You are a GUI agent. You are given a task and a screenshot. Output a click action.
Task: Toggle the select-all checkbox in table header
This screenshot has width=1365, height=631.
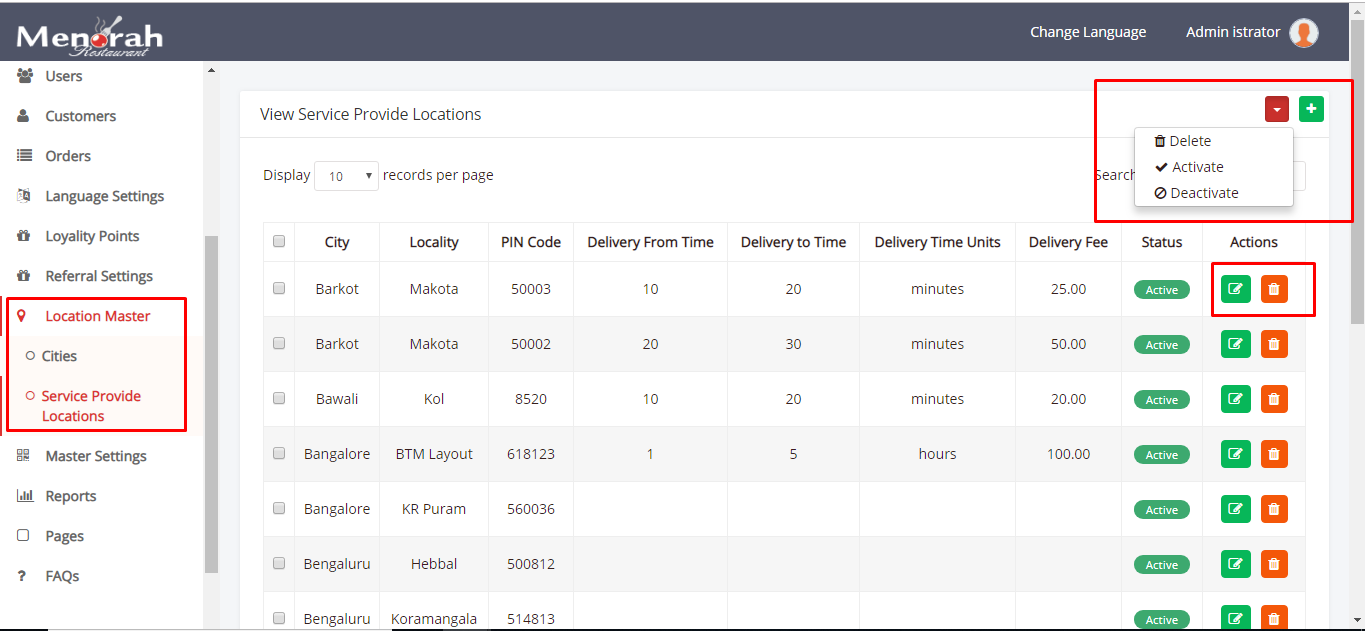[279, 241]
